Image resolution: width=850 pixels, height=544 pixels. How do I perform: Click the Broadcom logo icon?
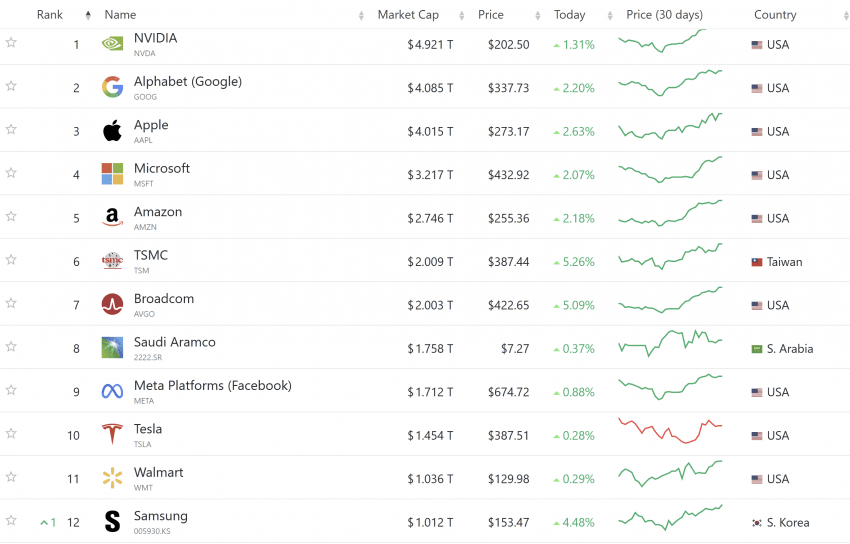click(x=112, y=304)
